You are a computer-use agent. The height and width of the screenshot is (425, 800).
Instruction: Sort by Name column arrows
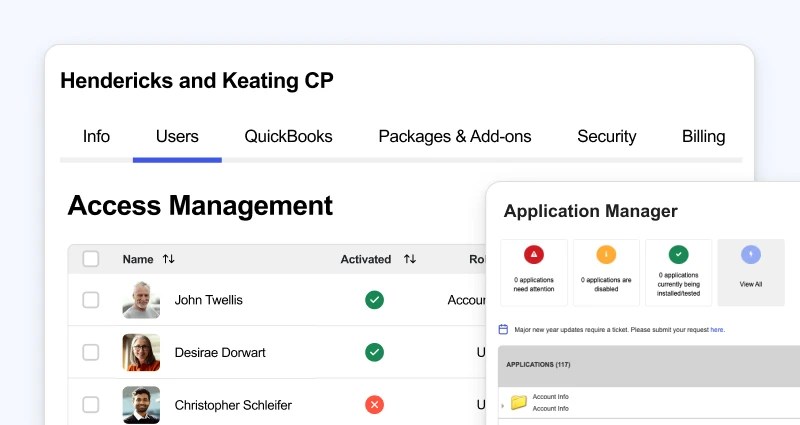pyautogui.click(x=168, y=259)
